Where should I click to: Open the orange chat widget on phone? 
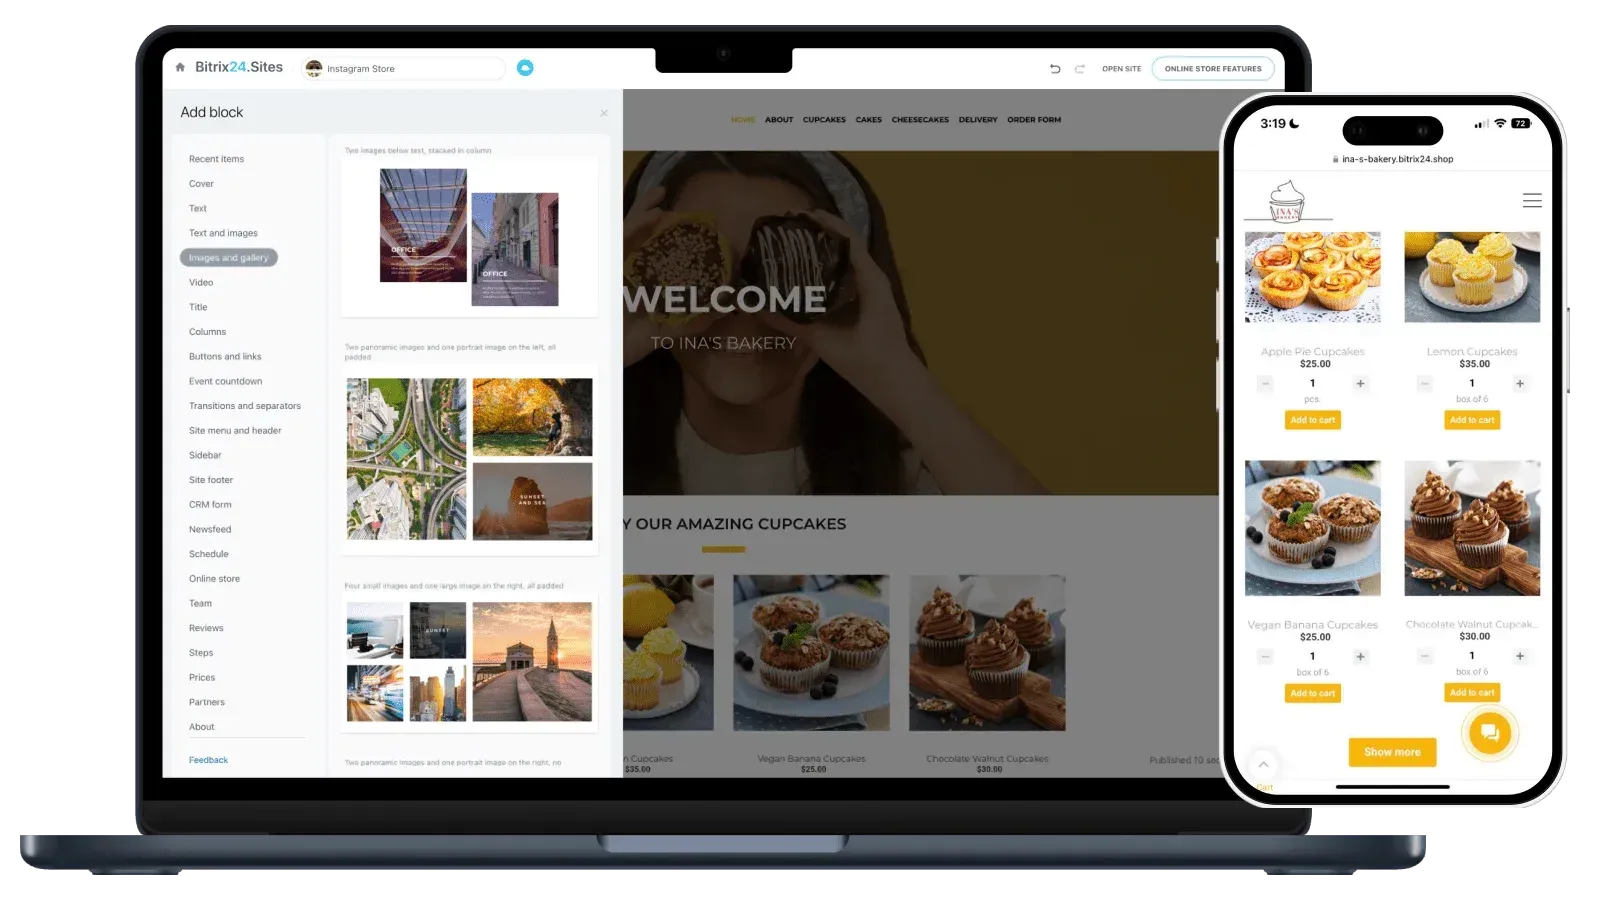pos(1490,733)
